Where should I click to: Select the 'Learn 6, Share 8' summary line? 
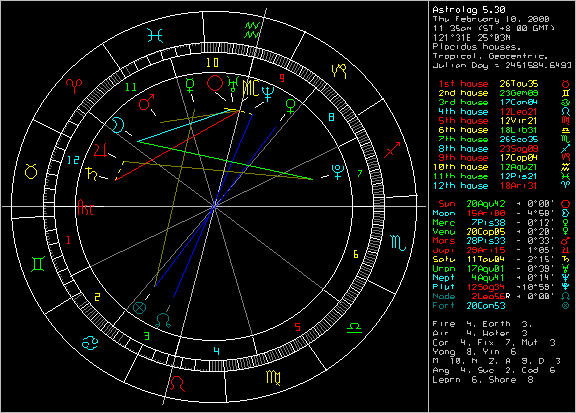tap(483, 380)
